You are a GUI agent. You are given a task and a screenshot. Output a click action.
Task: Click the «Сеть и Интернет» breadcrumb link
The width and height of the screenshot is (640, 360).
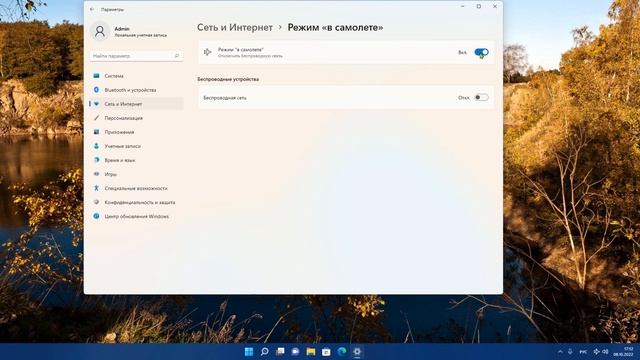click(x=235, y=27)
